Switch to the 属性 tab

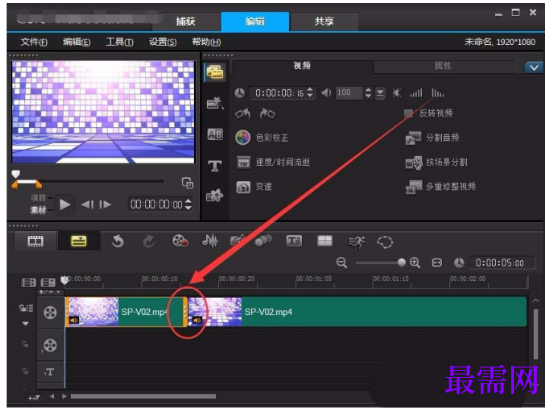click(443, 66)
